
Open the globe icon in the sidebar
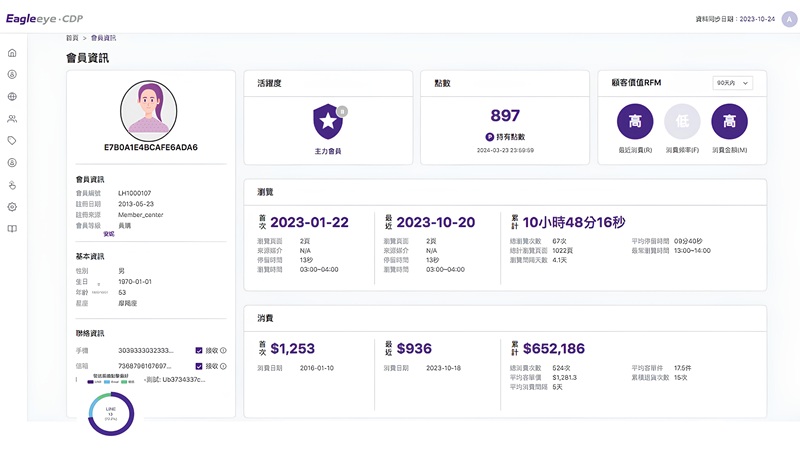click(12, 97)
